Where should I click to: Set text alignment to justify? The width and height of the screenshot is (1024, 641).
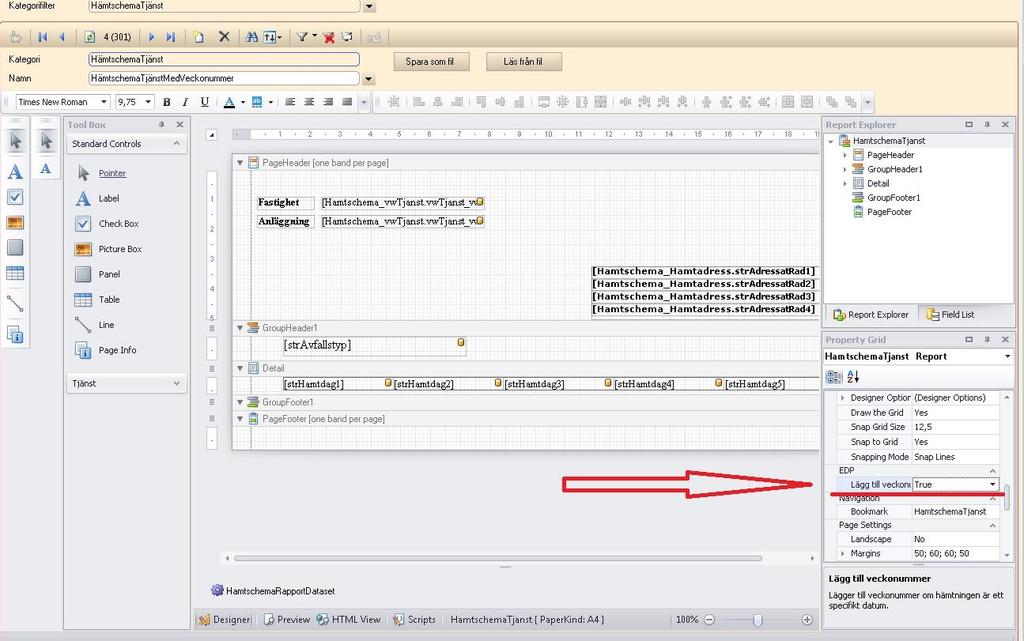347,102
